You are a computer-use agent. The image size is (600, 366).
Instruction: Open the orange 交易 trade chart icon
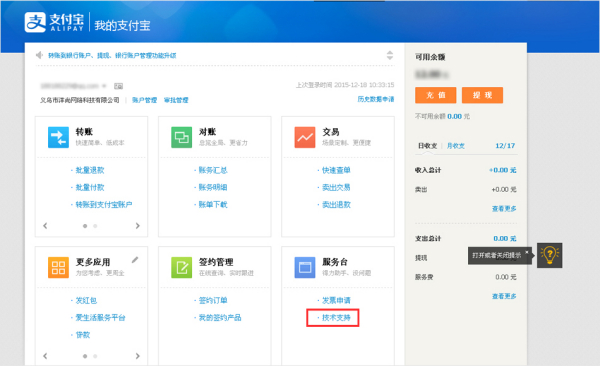(x=305, y=137)
